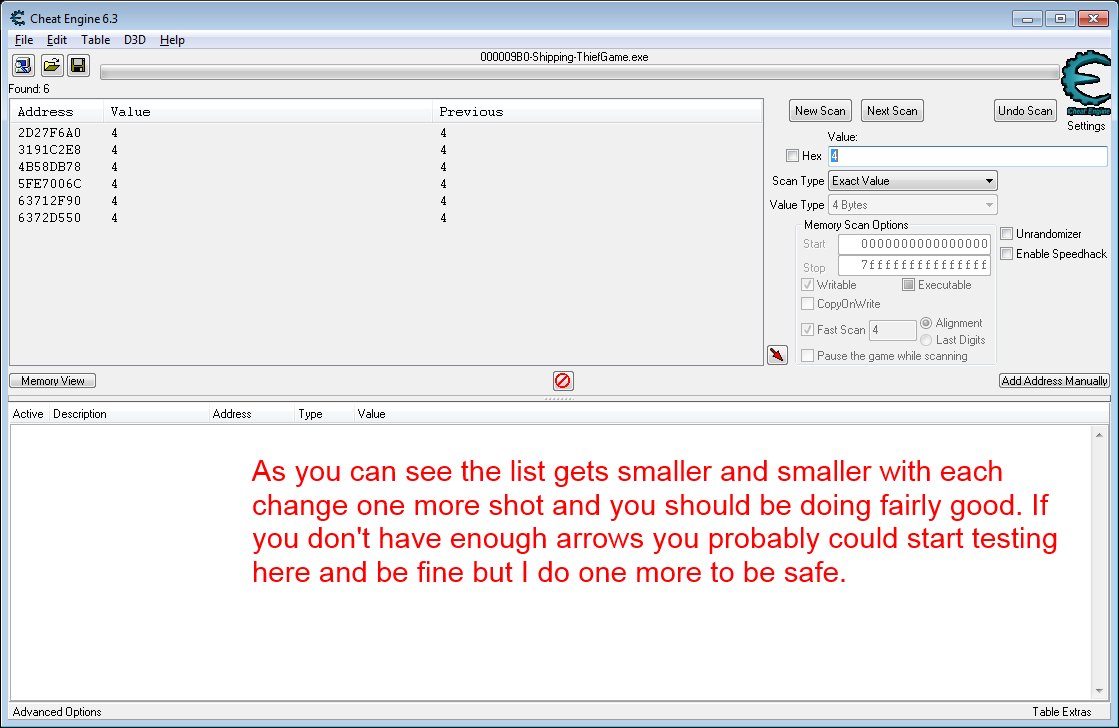This screenshot has width=1119, height=728.
Task: Select the Alignment radio button
Action: [x=926, y=323]
